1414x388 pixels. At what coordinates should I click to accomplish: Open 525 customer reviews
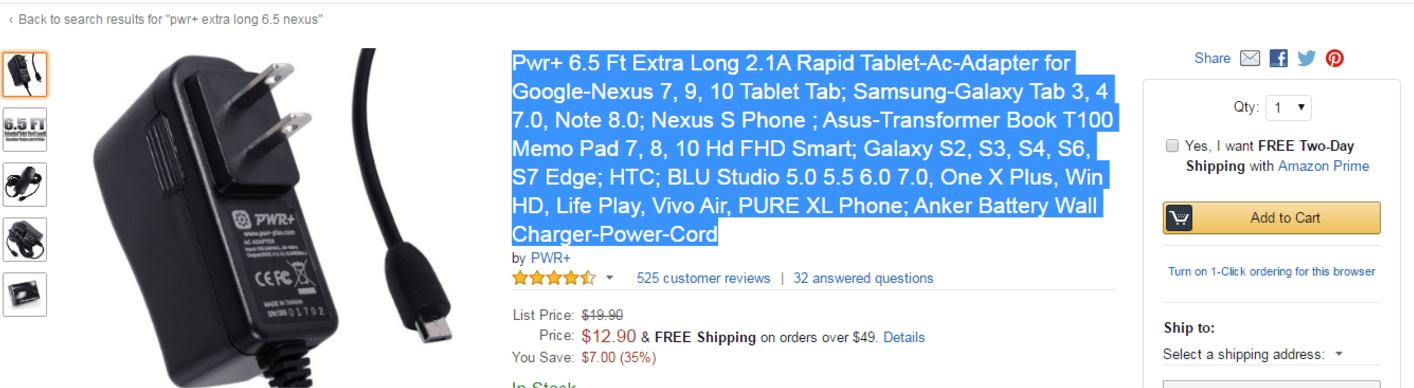click(703, 278)
